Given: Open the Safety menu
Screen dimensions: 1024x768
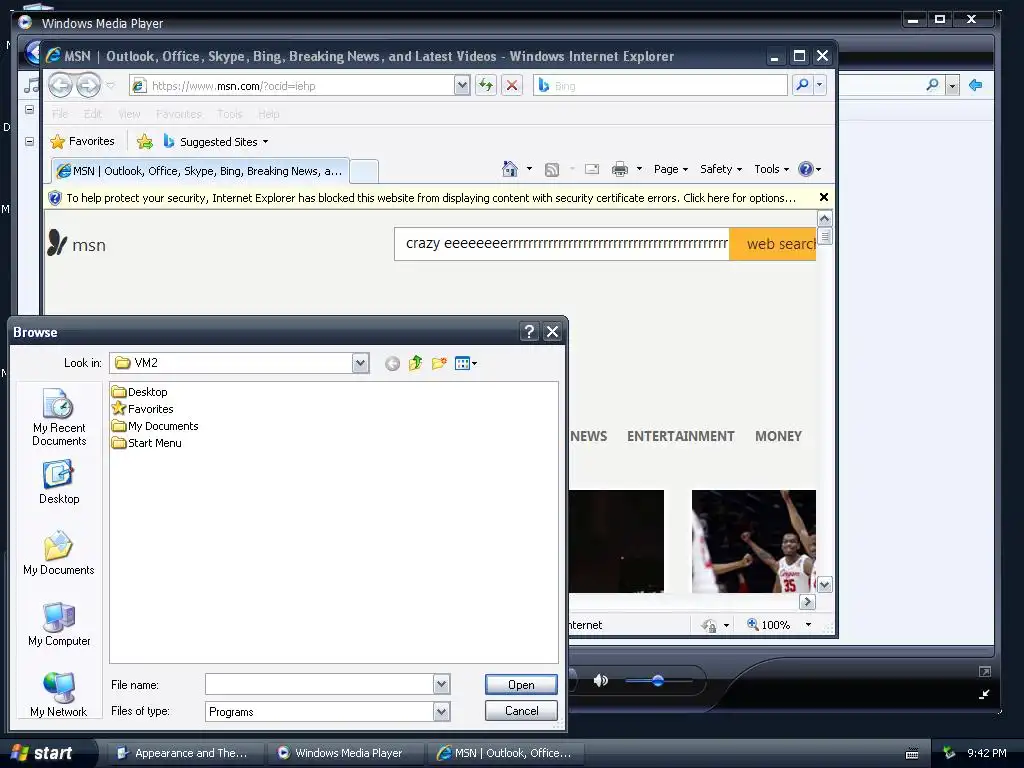Looking at the screenshot, I should (721, 169).
